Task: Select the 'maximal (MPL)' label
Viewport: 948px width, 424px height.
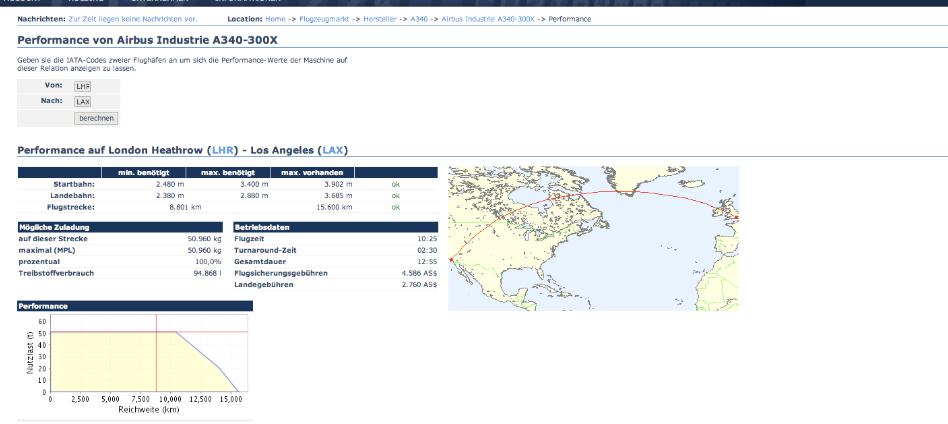Action: (x=47, y=250)
